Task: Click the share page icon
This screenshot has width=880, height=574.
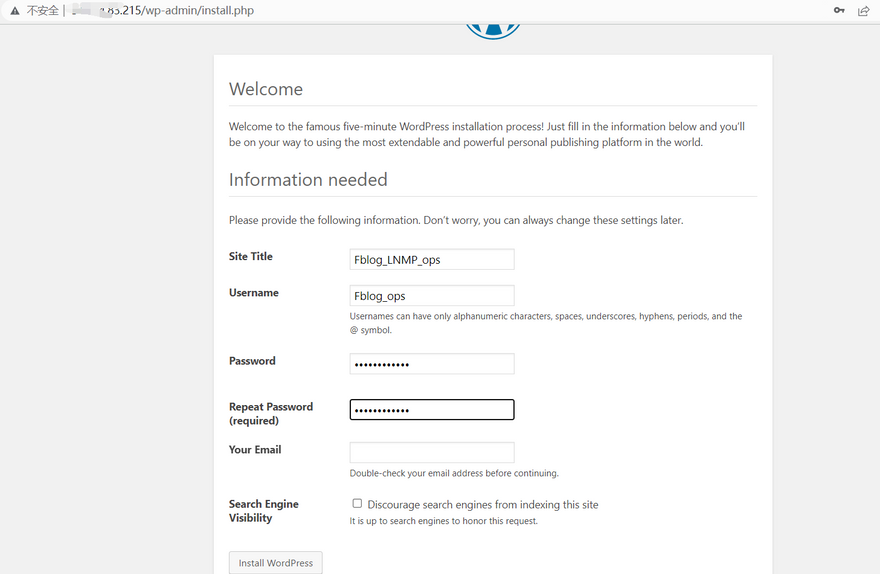Action: 864,11
